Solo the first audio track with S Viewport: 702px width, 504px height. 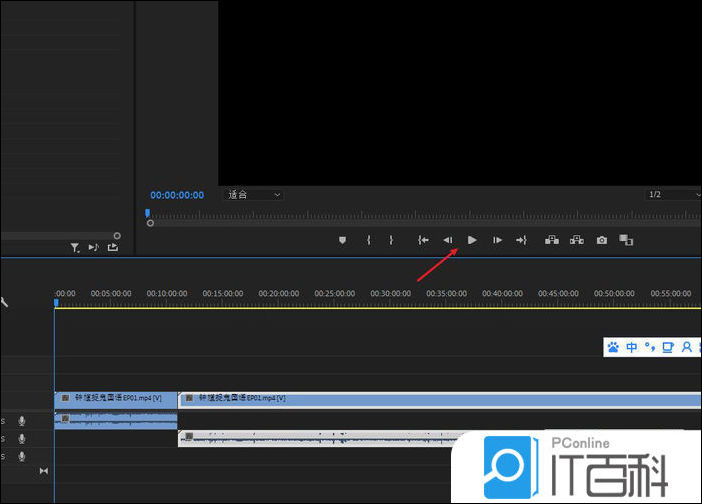[x=3, y=421]
